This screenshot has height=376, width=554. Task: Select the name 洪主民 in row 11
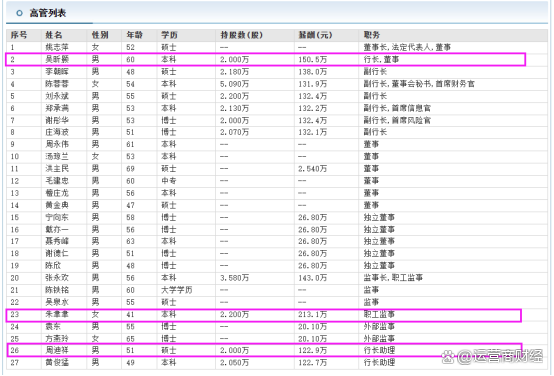pos(57,169)
